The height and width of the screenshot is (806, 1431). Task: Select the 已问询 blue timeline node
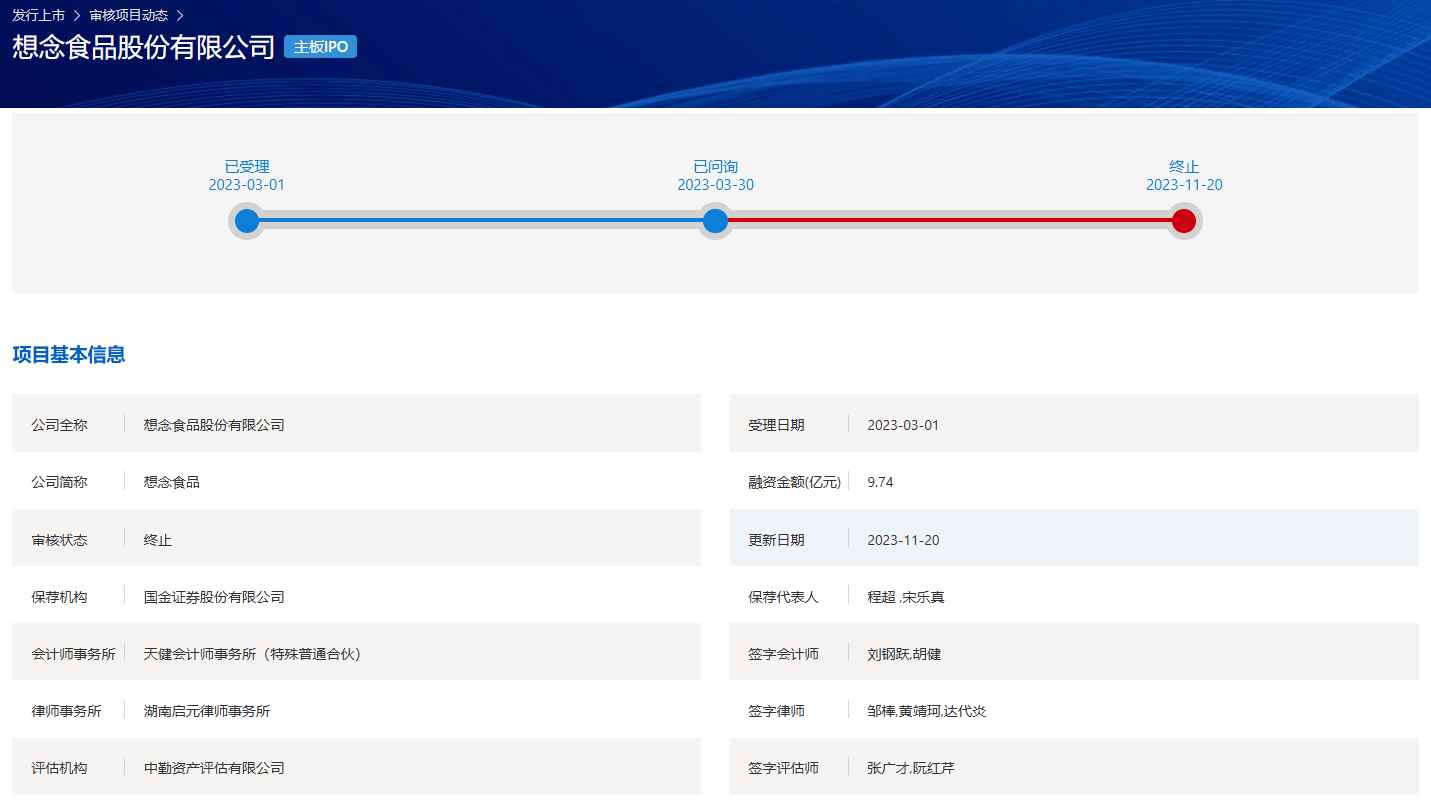point(715,221)
